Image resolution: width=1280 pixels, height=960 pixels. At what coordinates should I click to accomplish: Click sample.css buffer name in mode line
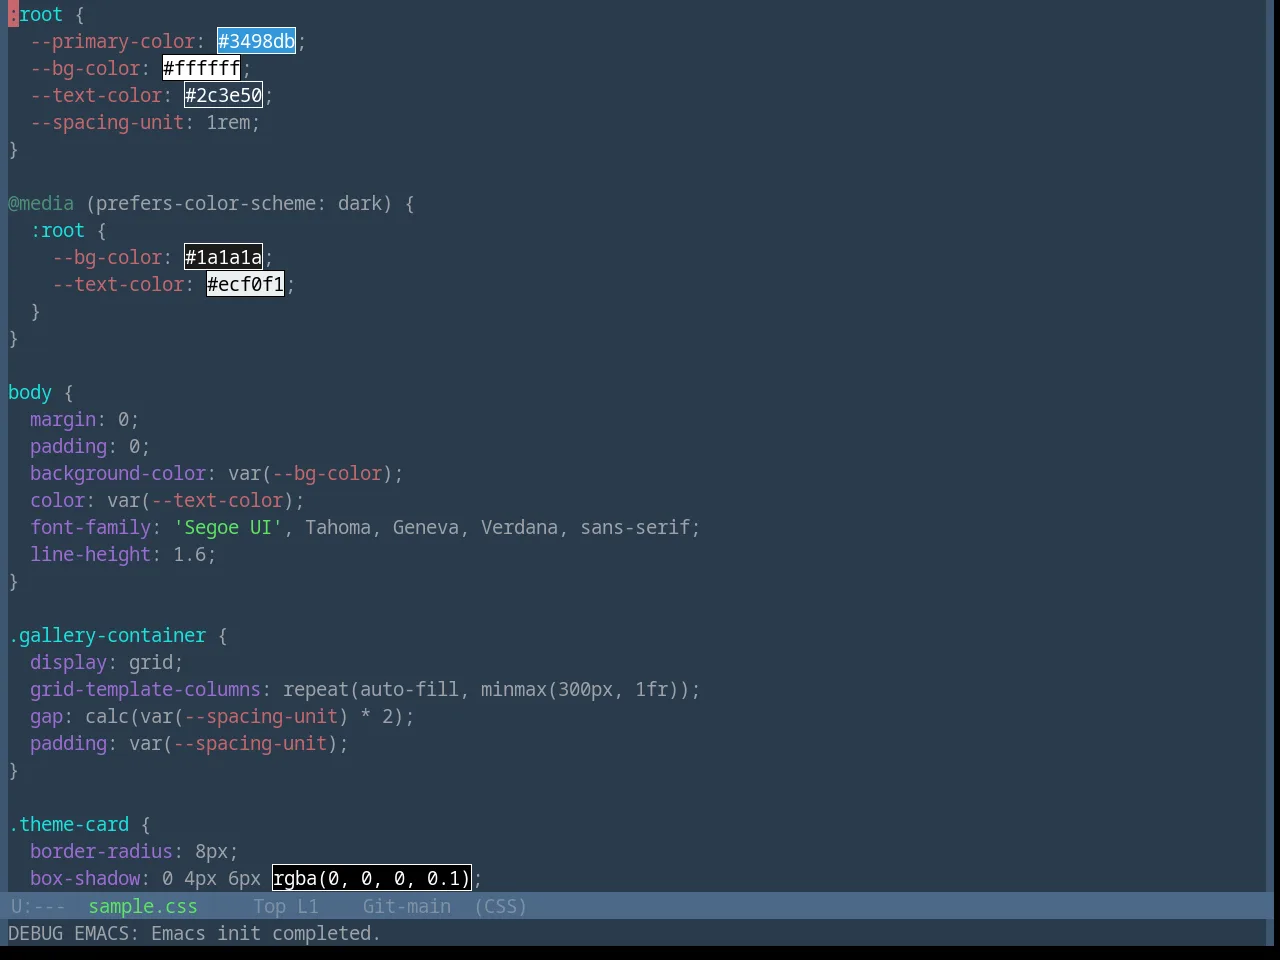click(x=143, y=906)
